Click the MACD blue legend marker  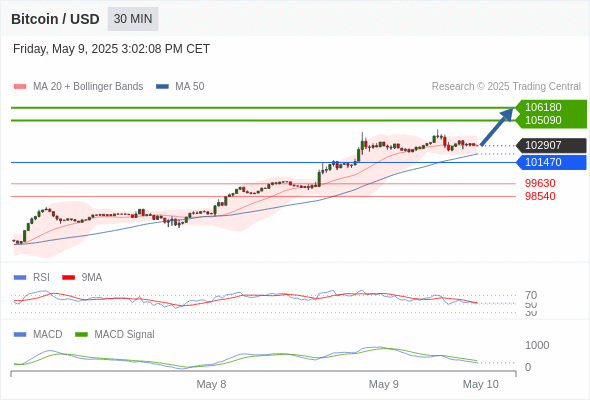tap(20, 335)
